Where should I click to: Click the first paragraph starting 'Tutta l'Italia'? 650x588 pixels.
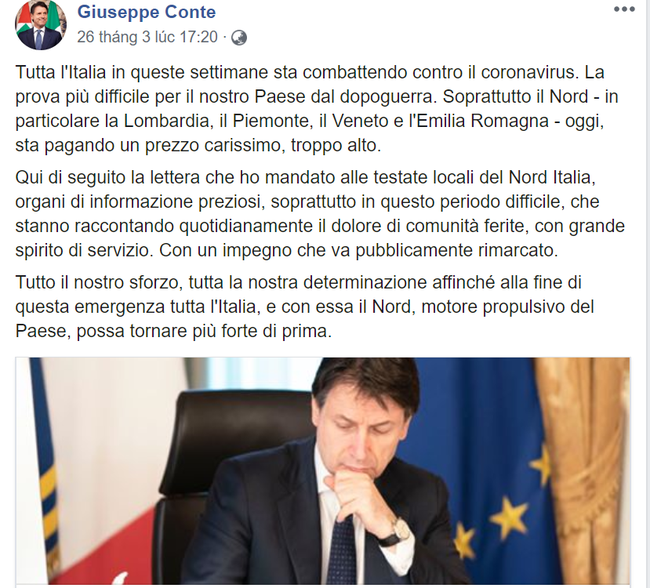[317, 109]
